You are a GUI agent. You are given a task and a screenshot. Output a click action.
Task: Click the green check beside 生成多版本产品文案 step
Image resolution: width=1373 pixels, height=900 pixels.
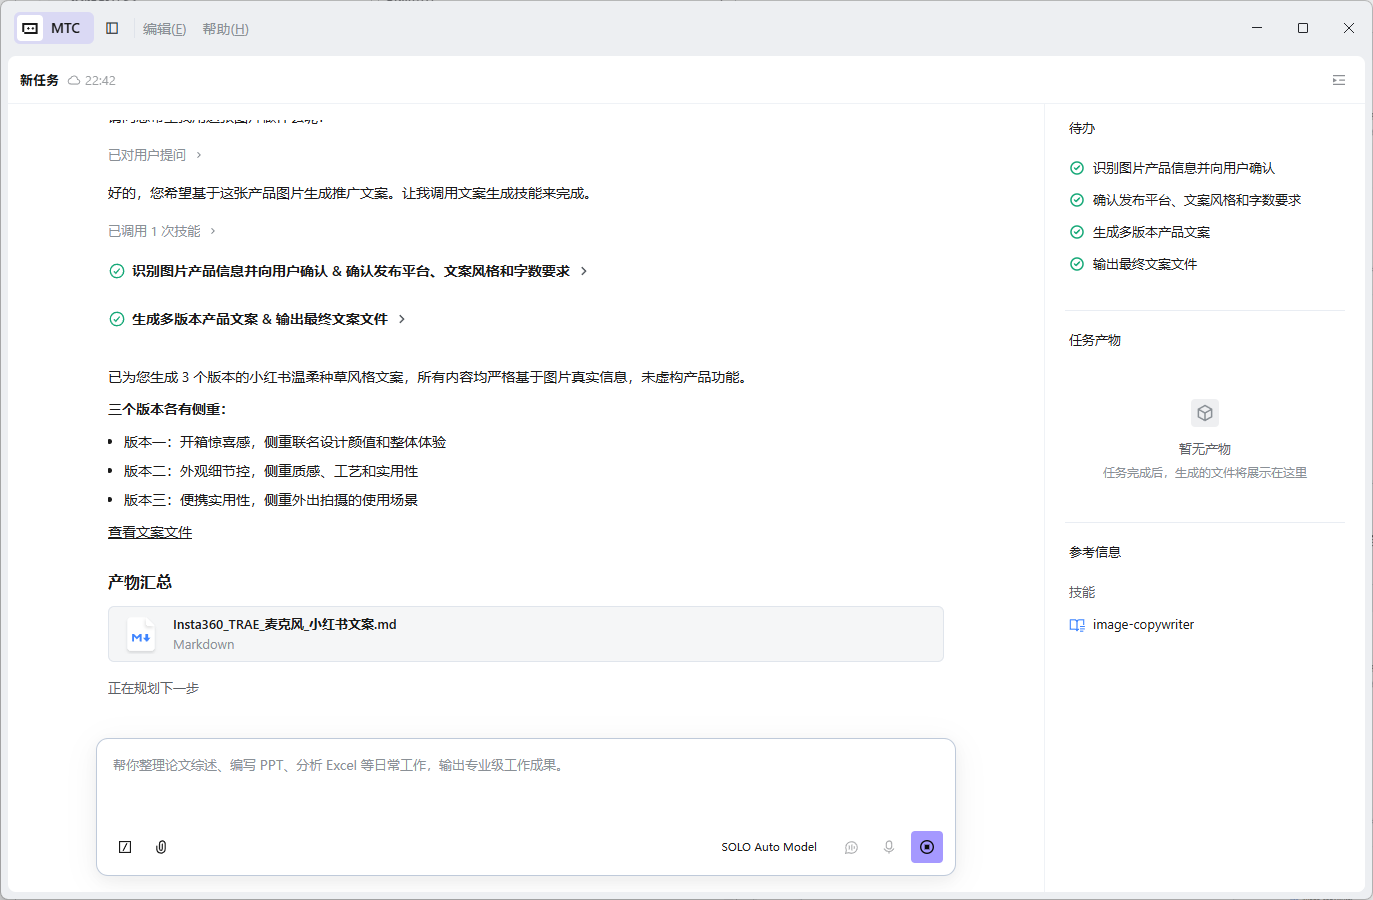117,319
